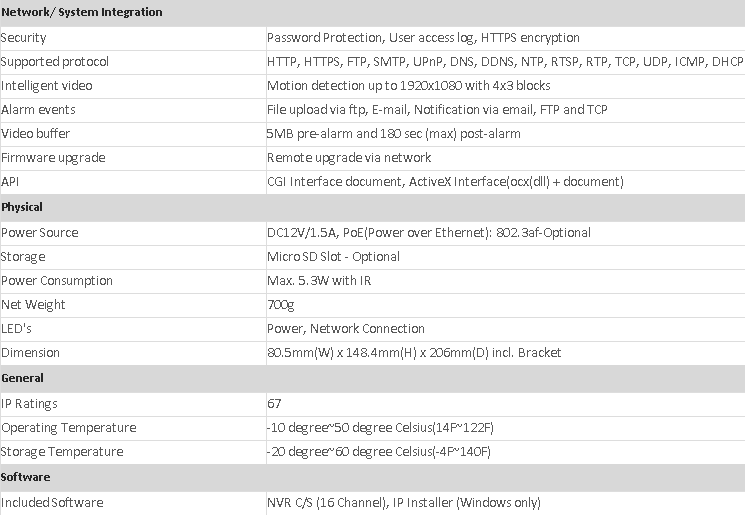
Task: Select the Firmware upgrade row label
Action: point(53,158)
